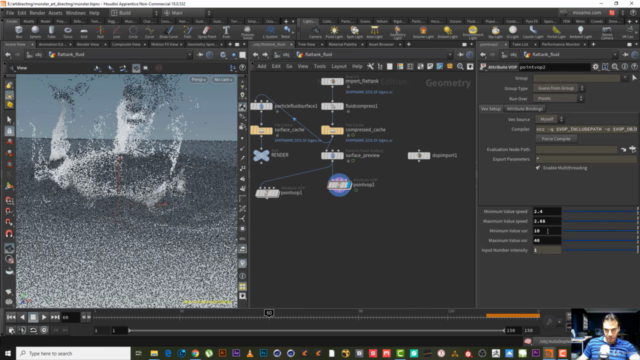This screenshot has height=360, width=640.
Task: Open the network editor Layout menu
Action: pos(339,67)
